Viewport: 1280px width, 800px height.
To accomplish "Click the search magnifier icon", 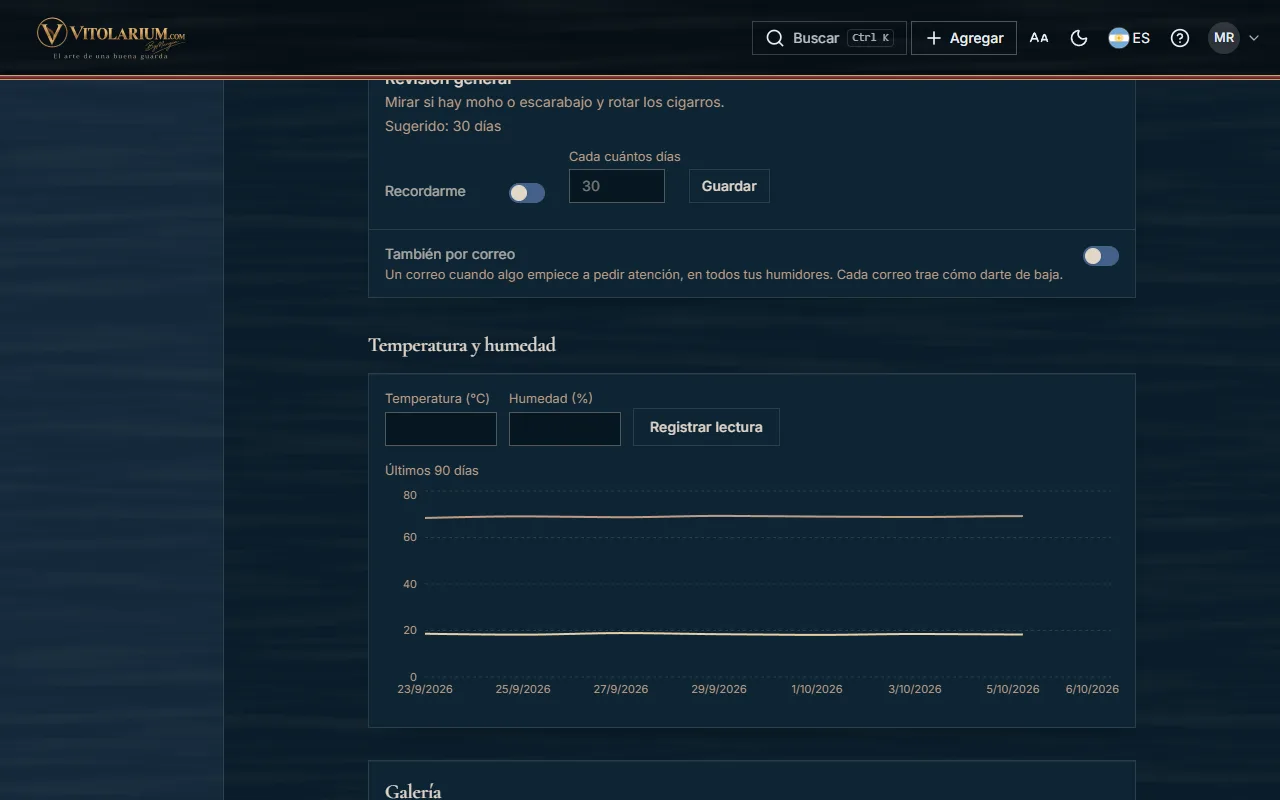I will point(775,38).
